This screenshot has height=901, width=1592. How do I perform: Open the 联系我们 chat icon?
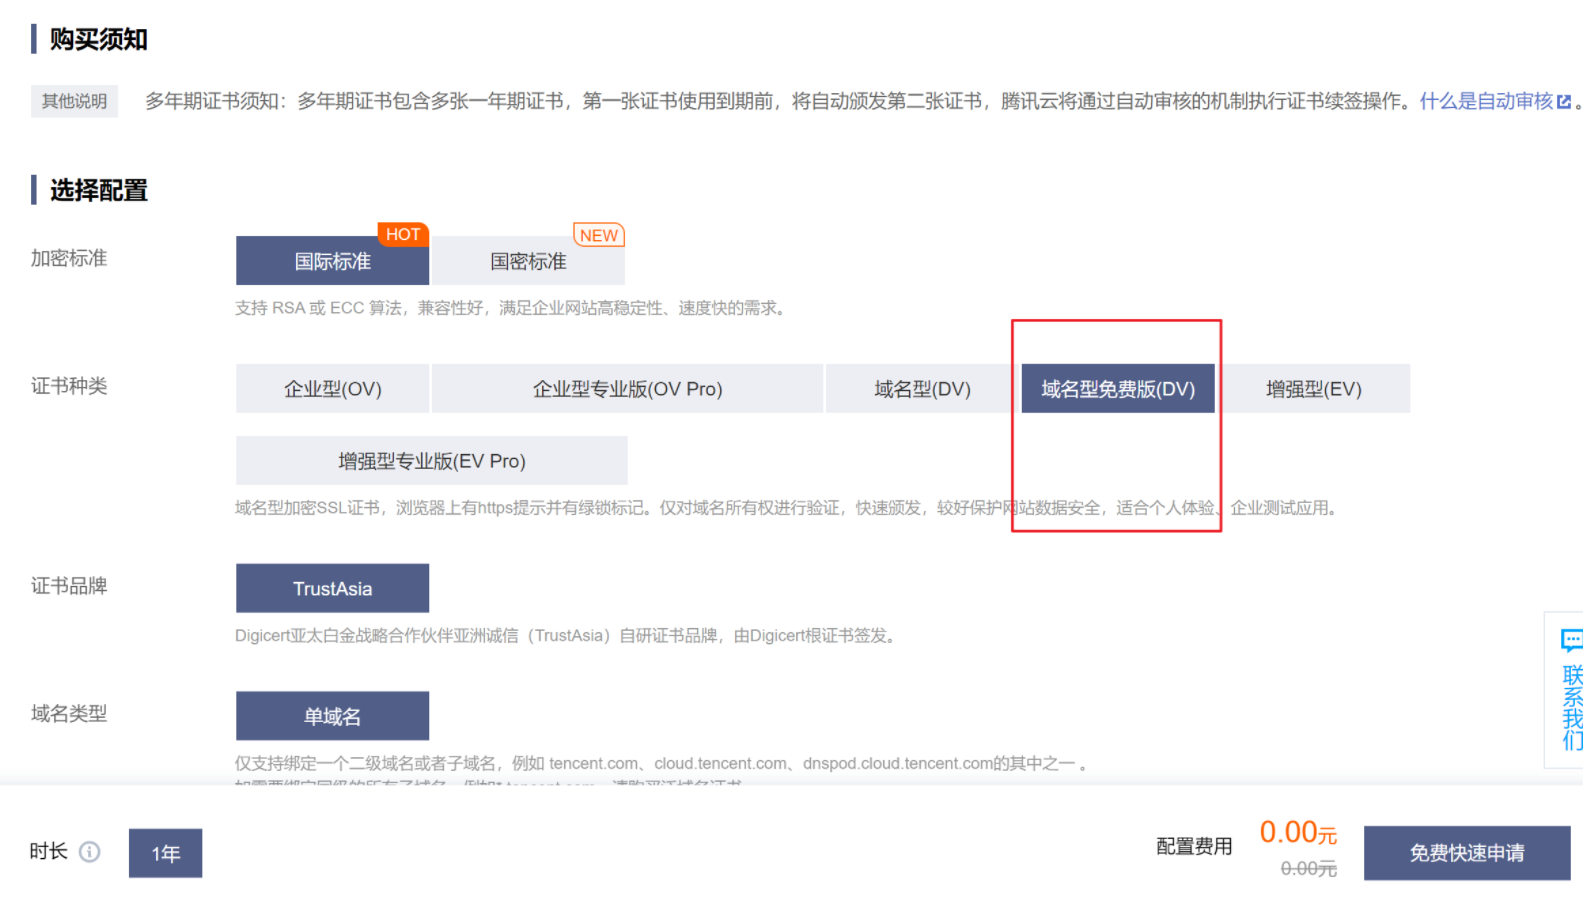pyautogui.click(x=1572, y=640)
